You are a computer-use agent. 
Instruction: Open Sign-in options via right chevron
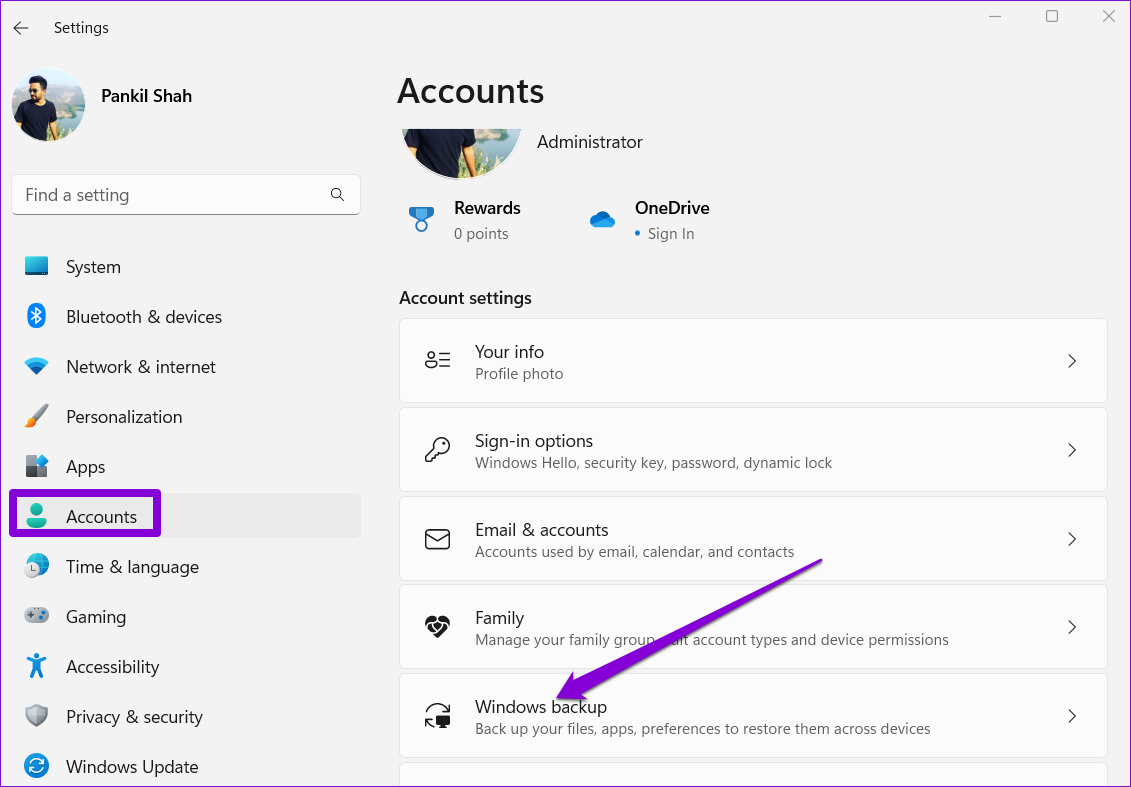(1071, 450)
